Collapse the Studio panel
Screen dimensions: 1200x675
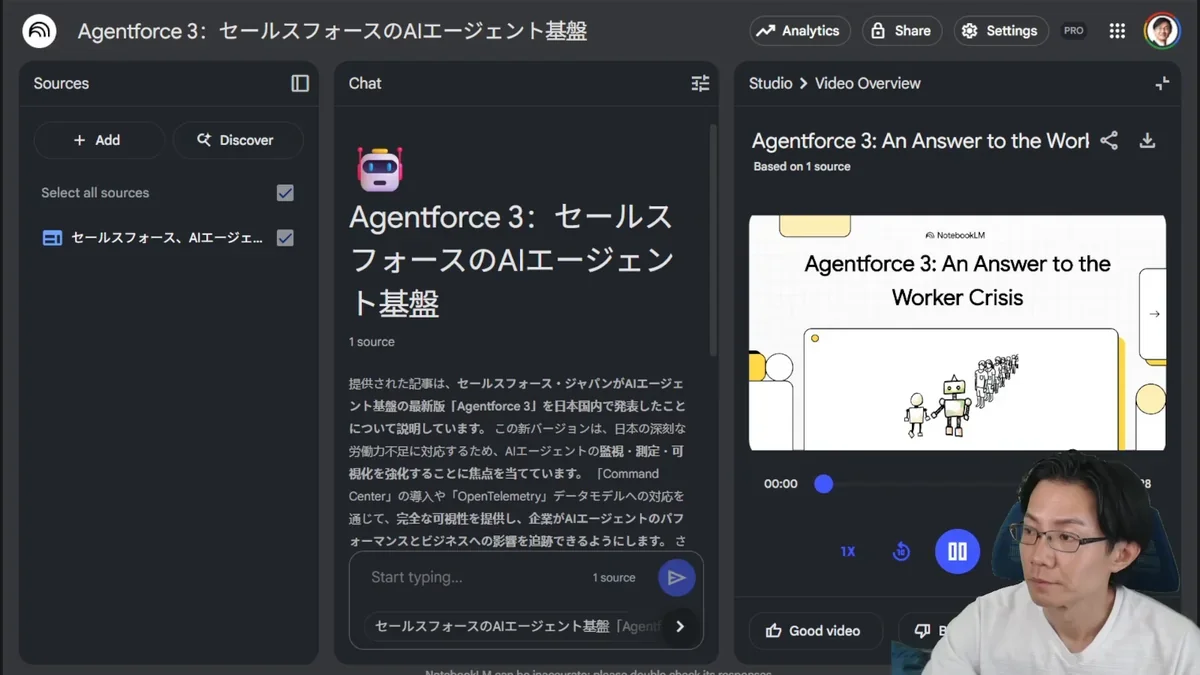click(1162, 84)
